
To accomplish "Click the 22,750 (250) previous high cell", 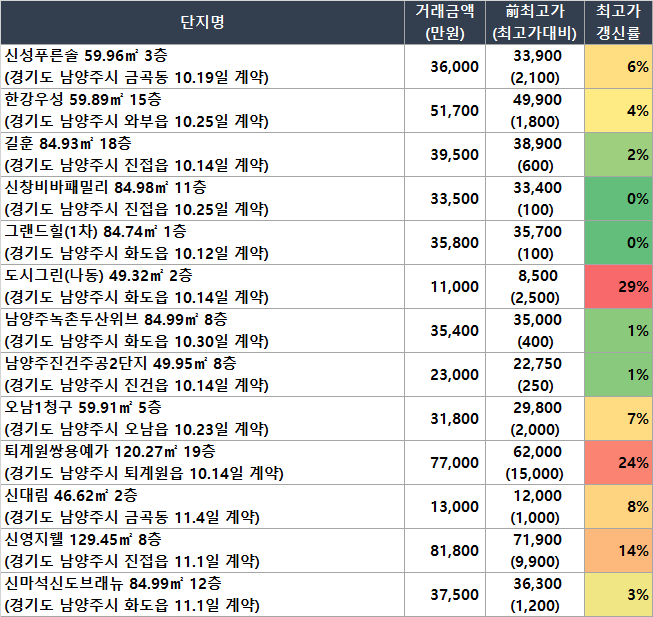I will point(535,375).
